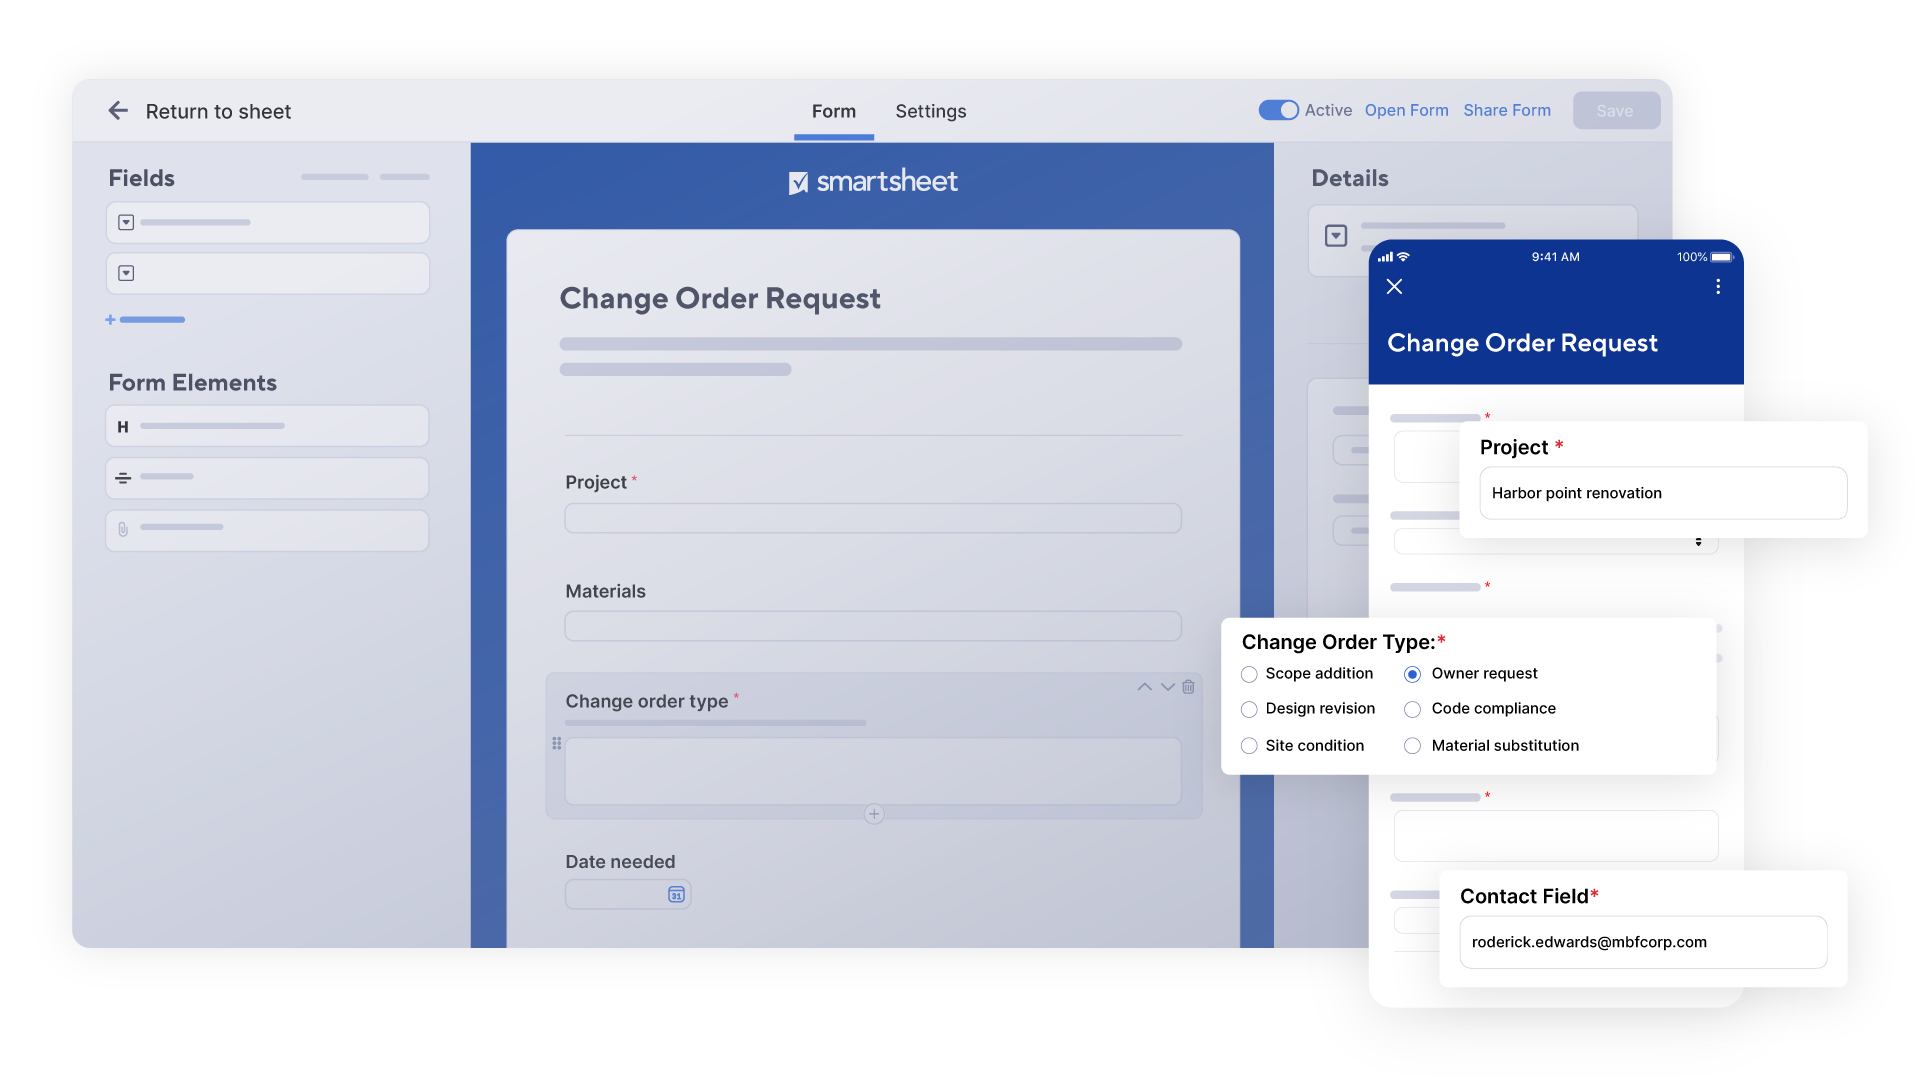Move Change order type field up with arrow
The image size is (1920, 1080).
(x=1144, y=687)
